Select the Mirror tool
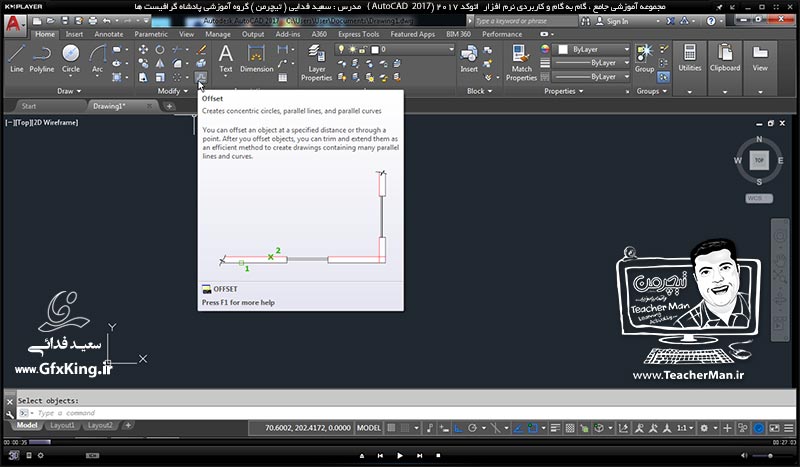 (x=160, y=63)
